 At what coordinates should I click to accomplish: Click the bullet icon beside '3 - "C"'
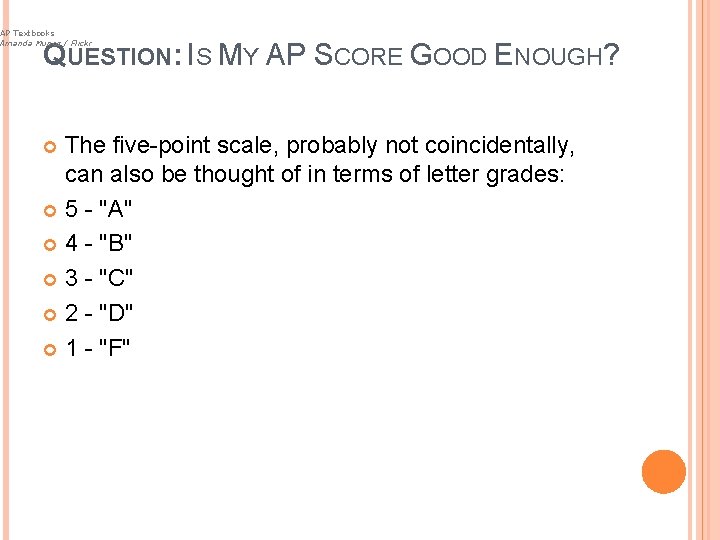(51, 279)
